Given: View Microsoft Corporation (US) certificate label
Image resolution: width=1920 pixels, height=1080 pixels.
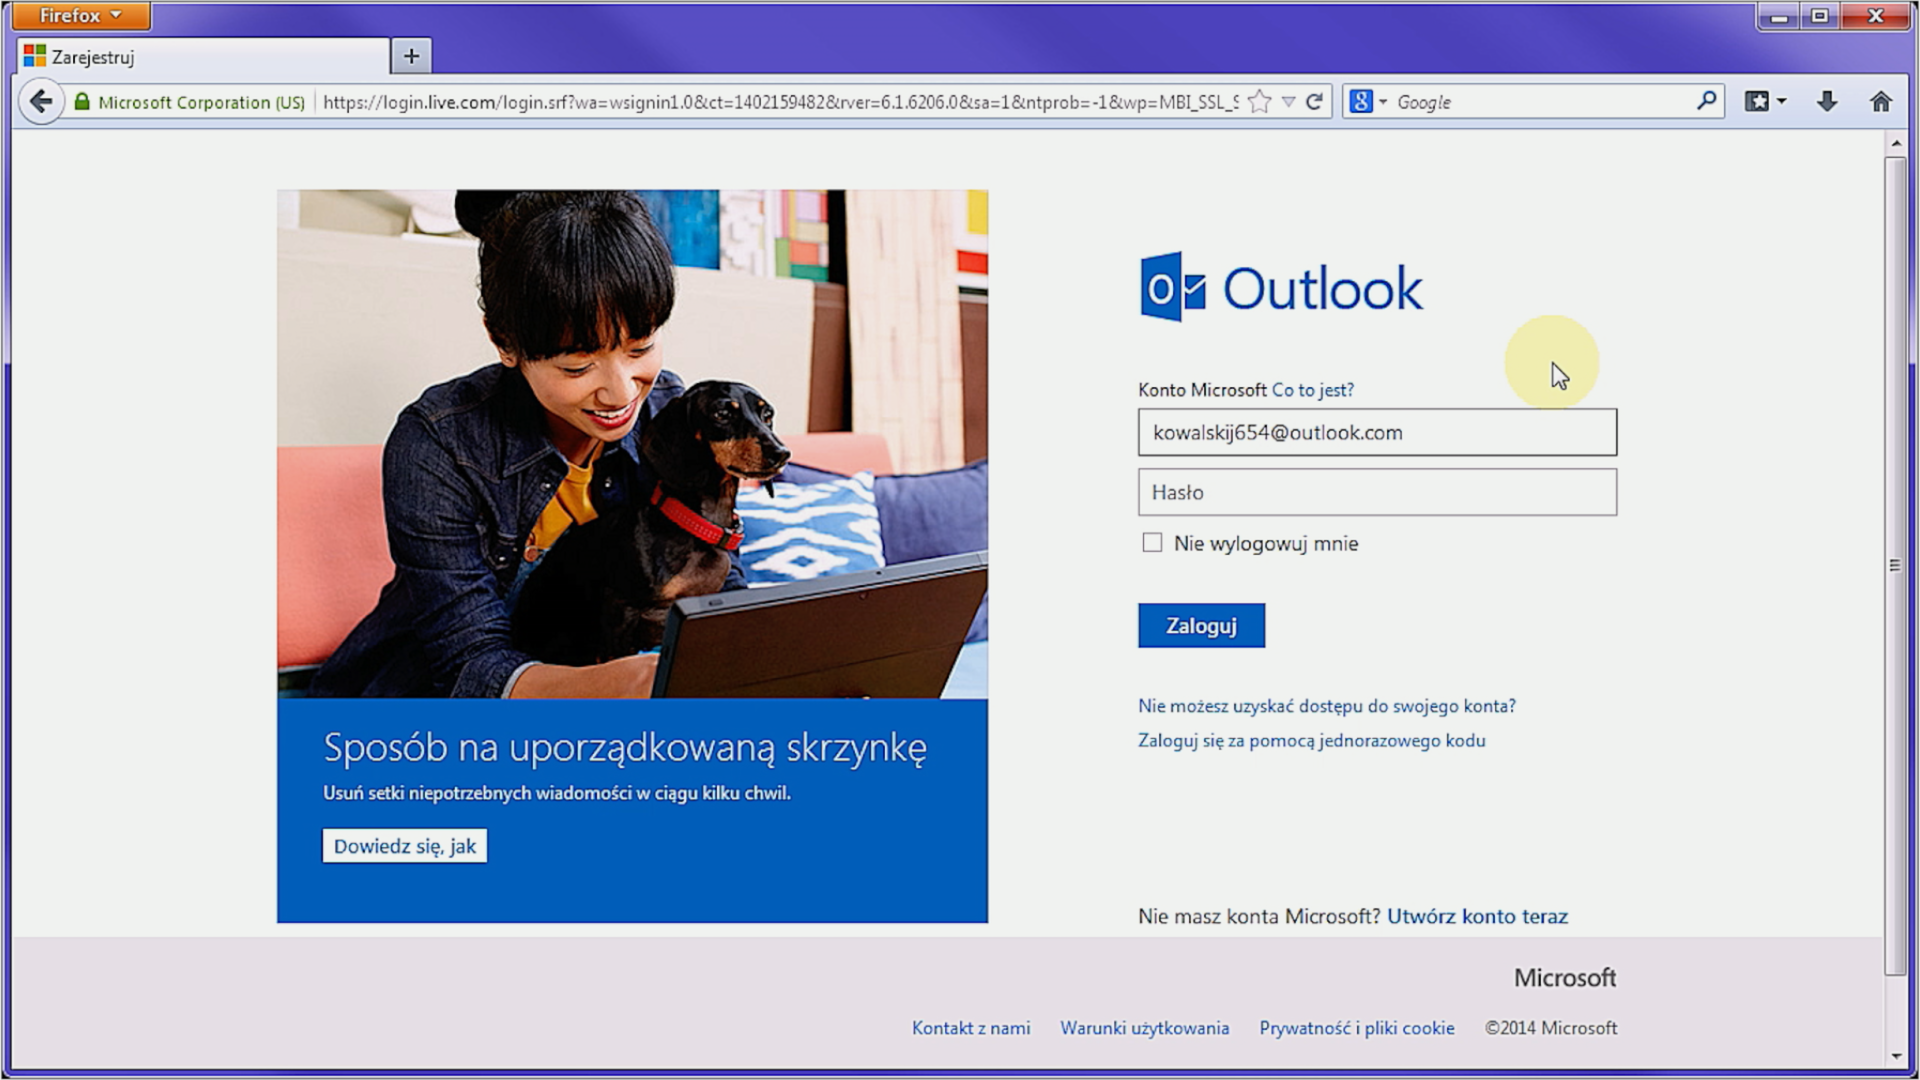Looking at the screenshot, I should click(202, 102).
